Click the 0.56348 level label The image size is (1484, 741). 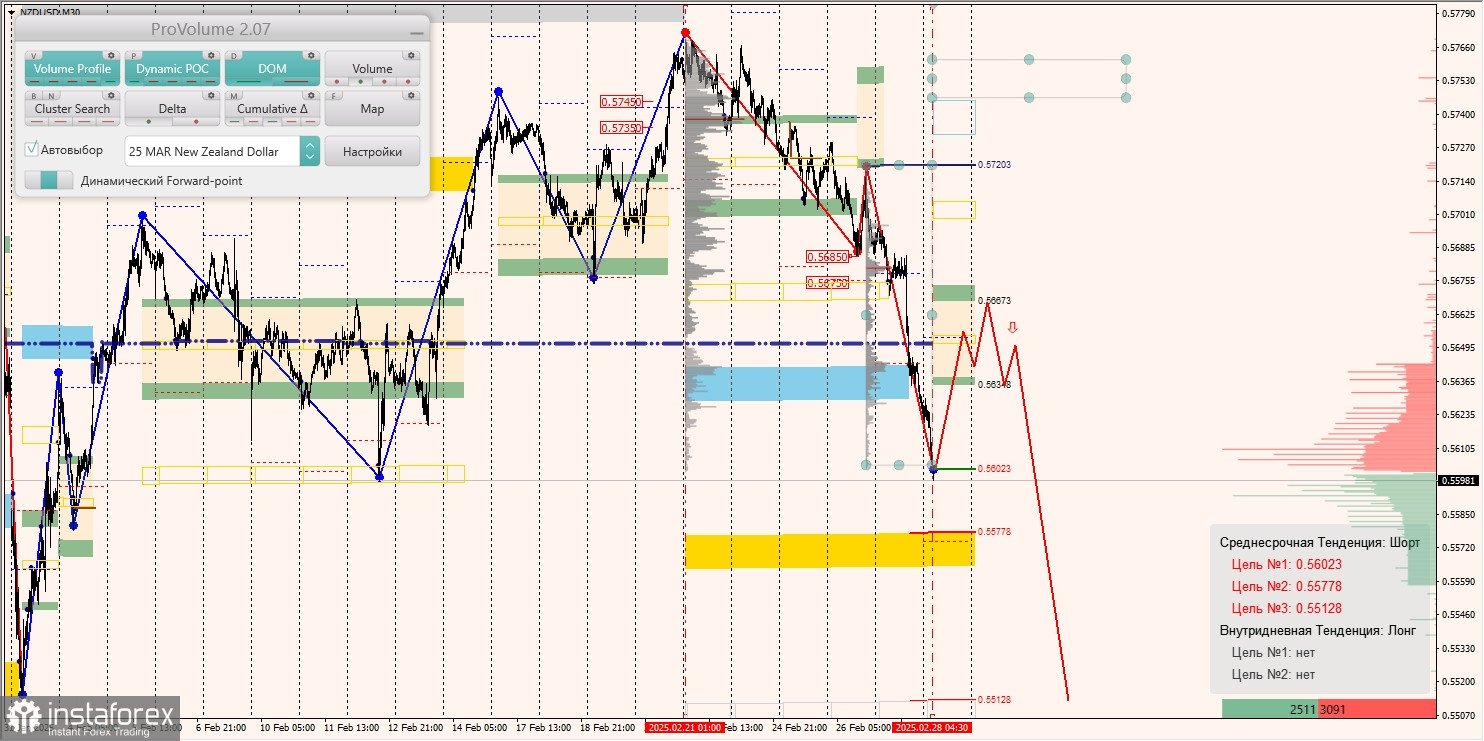coord(994,384)
